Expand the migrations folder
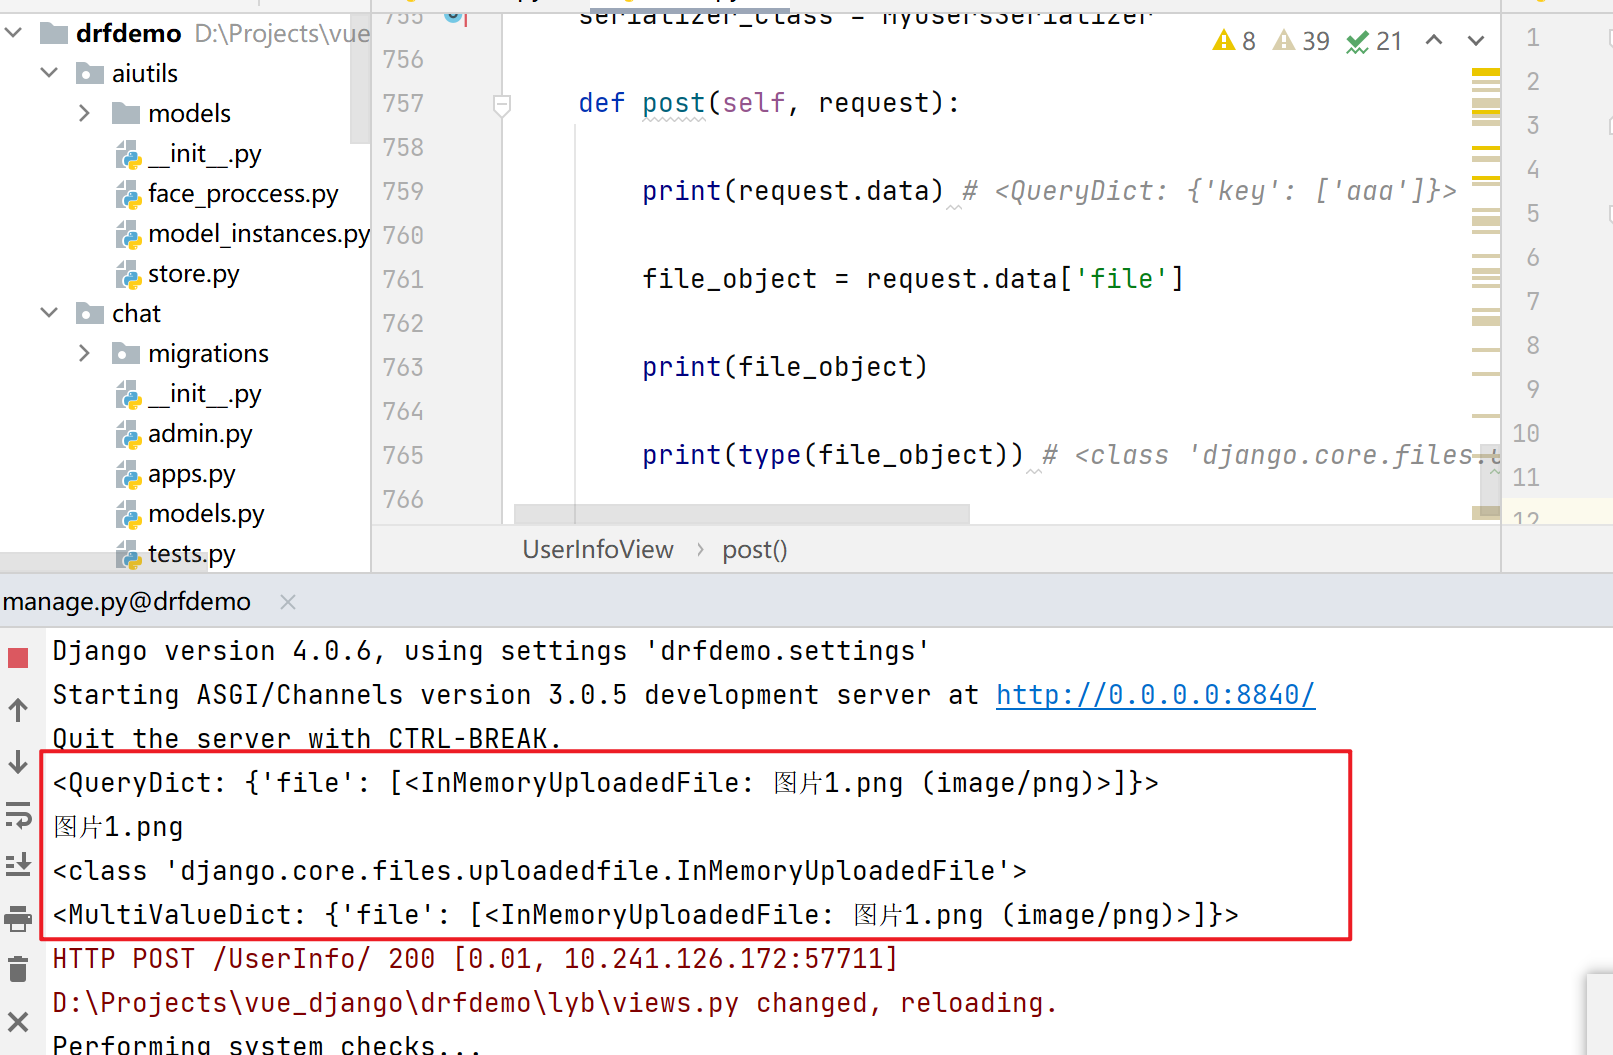Image resolution: width=1613 pixels, height=1055 pixels. pos(85,353)
